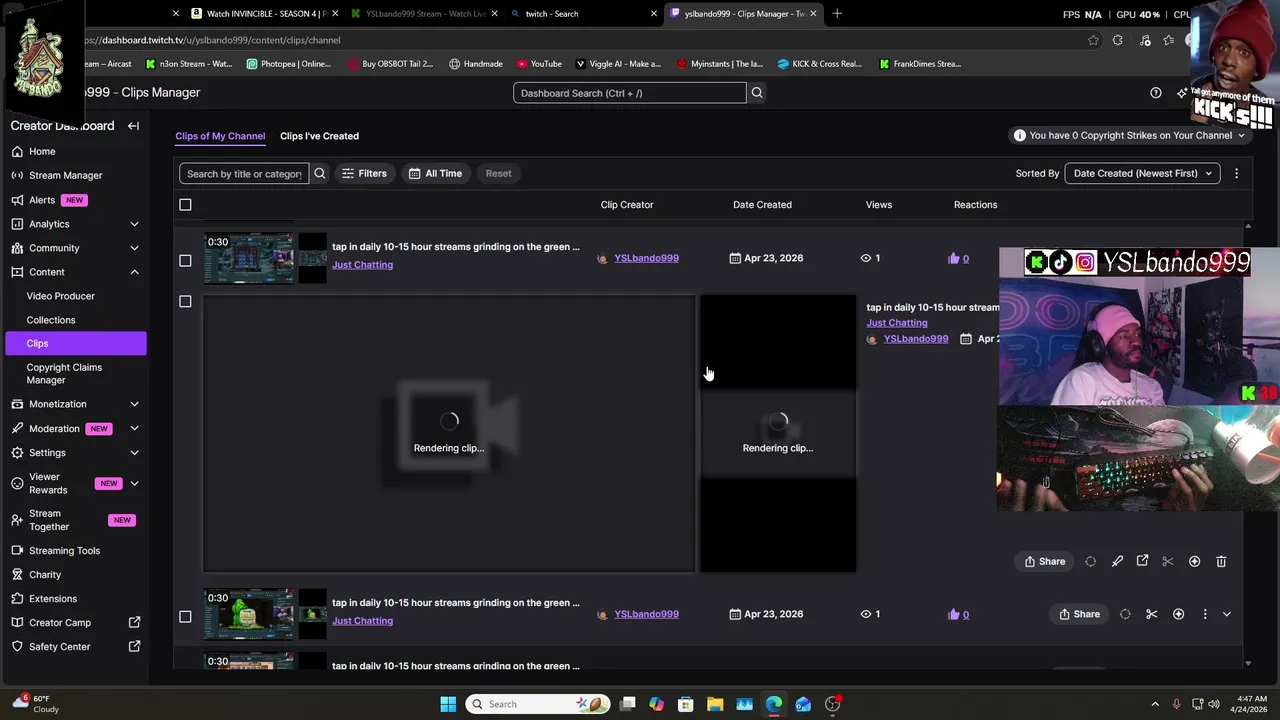This screenshot has width=1280, height=720.
Task: Click the Home icon in sidebar
Action: (x=17, y=151)
